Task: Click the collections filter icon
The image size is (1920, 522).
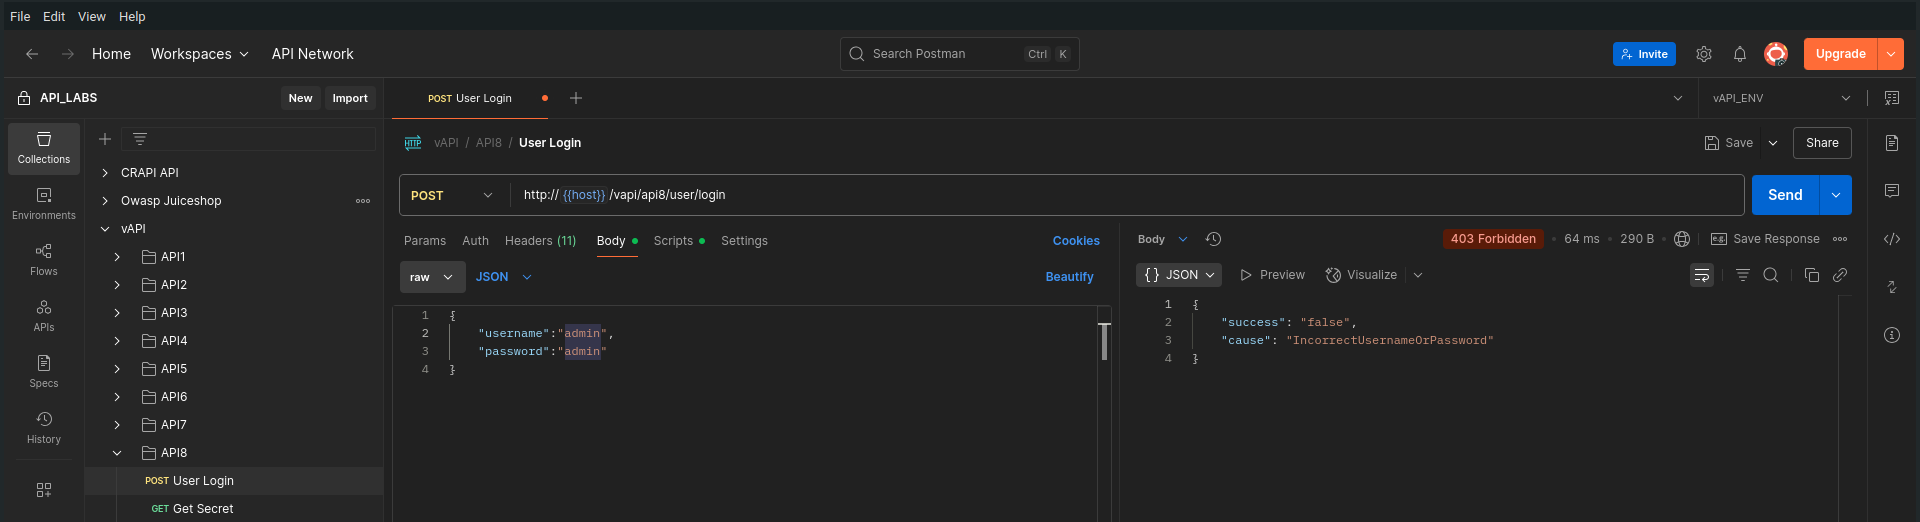Action: pos(140,139)
